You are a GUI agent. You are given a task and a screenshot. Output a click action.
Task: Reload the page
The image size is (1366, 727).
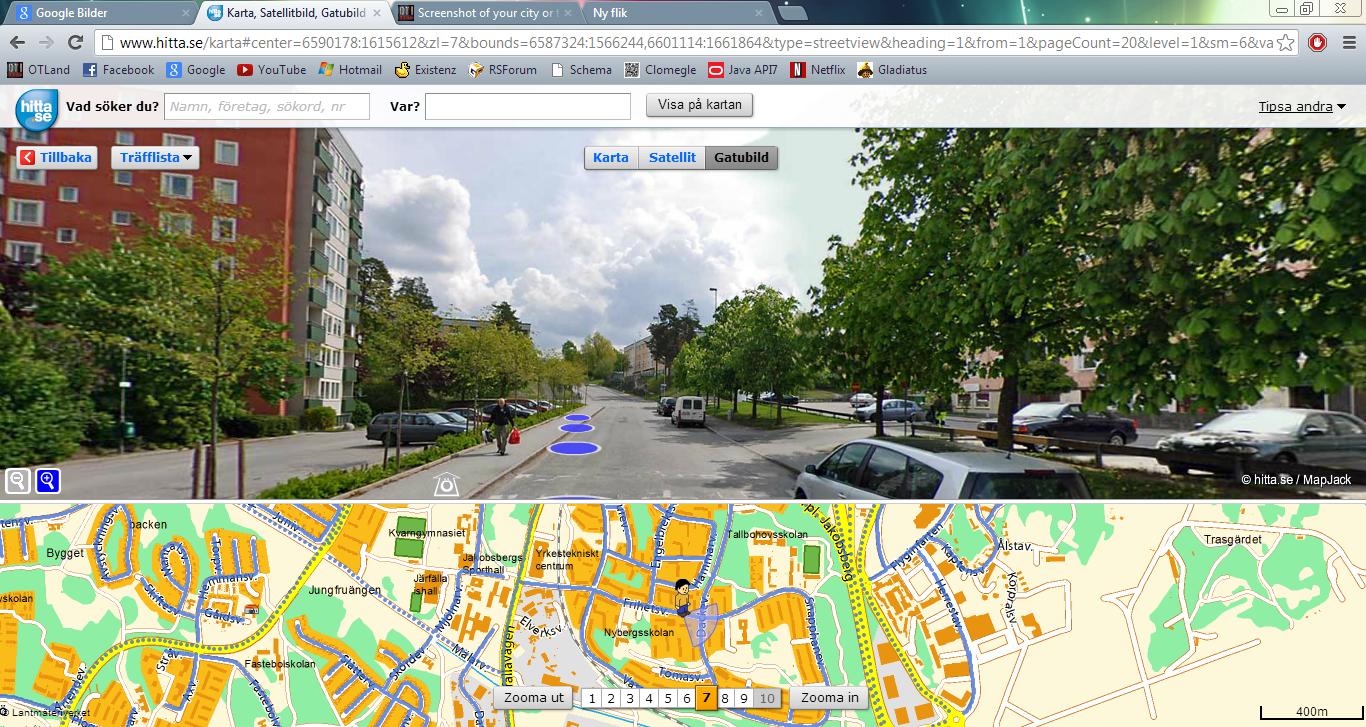[x=75, y=42]
